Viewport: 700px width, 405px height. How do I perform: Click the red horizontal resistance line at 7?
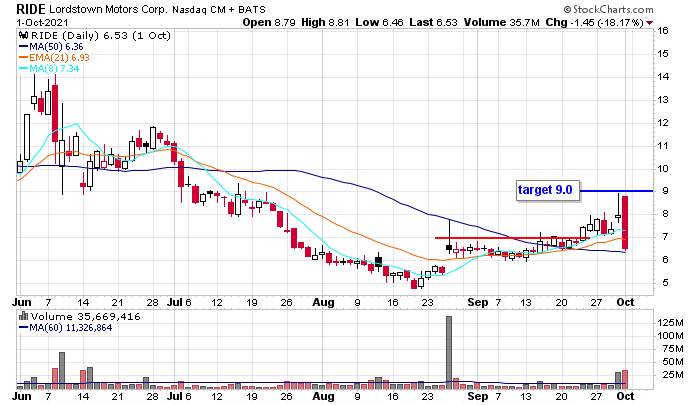click(510, 238)
